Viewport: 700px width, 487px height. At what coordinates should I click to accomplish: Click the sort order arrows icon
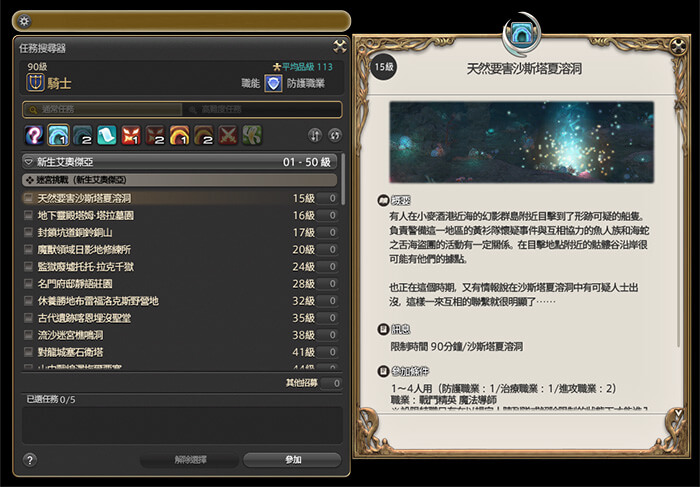click(x=315, y=135)
